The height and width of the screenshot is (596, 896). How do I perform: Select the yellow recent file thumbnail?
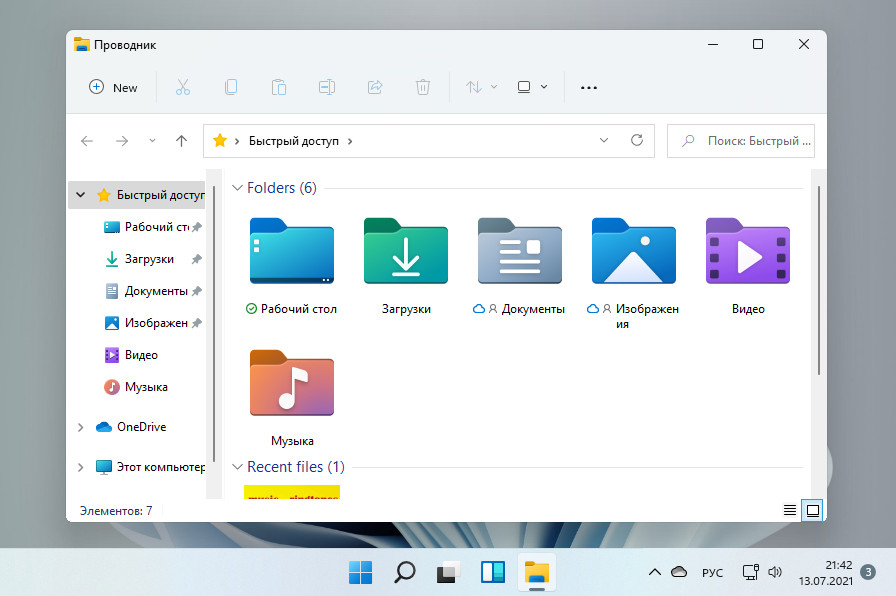292,492
